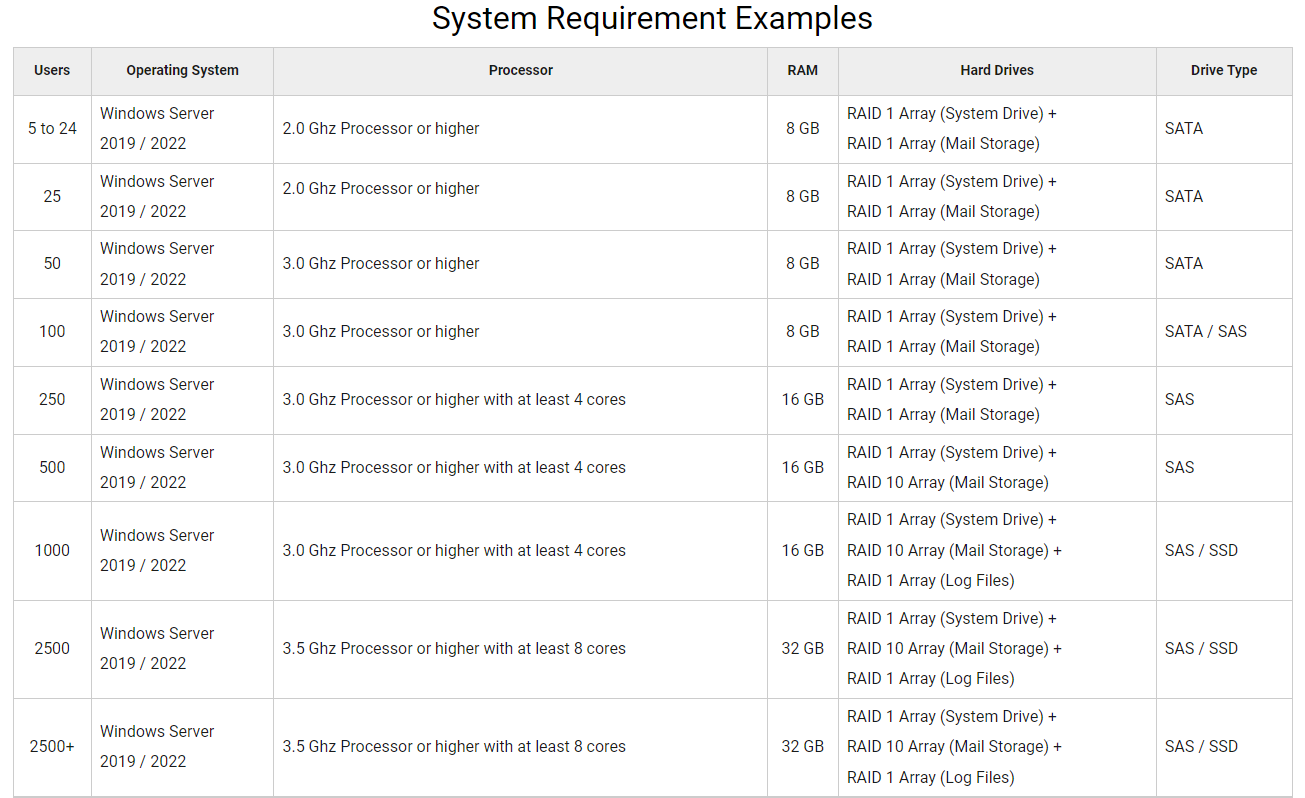1305x798 pixels.
Task: Click "2.0 Ghz Processor or higher" in the 5 to 24 row
Action: 381,129
